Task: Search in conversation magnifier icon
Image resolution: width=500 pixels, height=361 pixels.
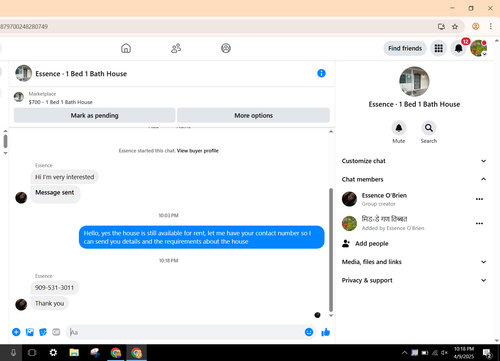Action: click(429, 128)
